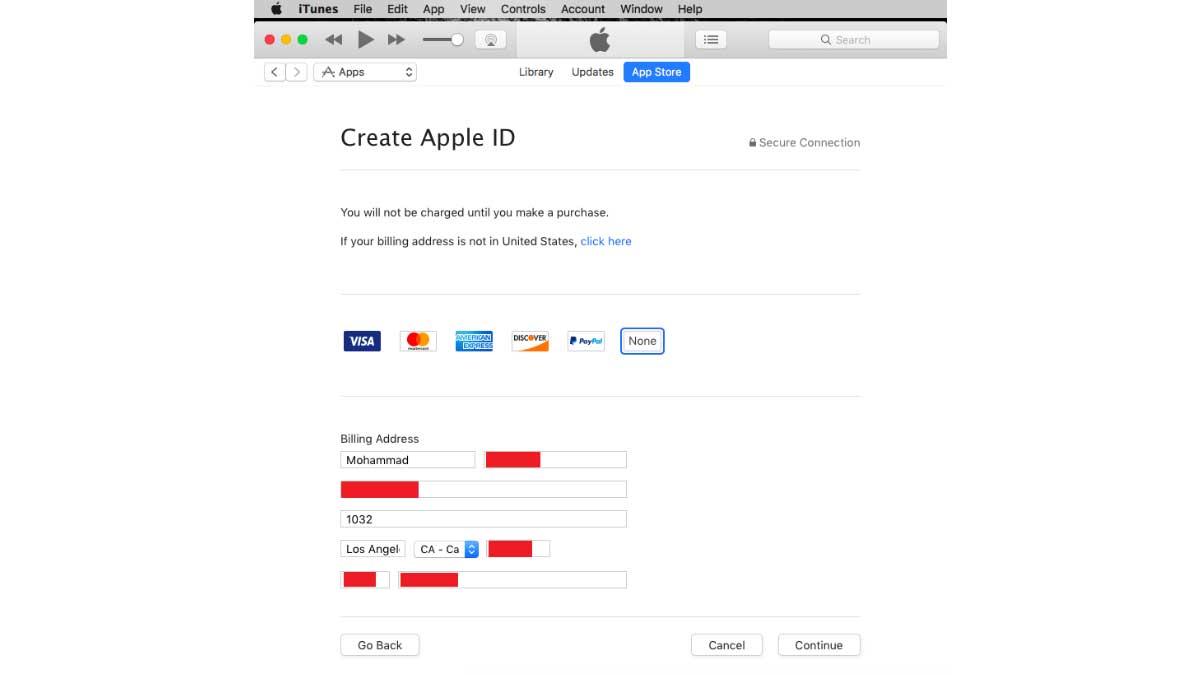Click the rewind playback button
The width and height of the screenshot is (1200, 675).
point(334,40)
